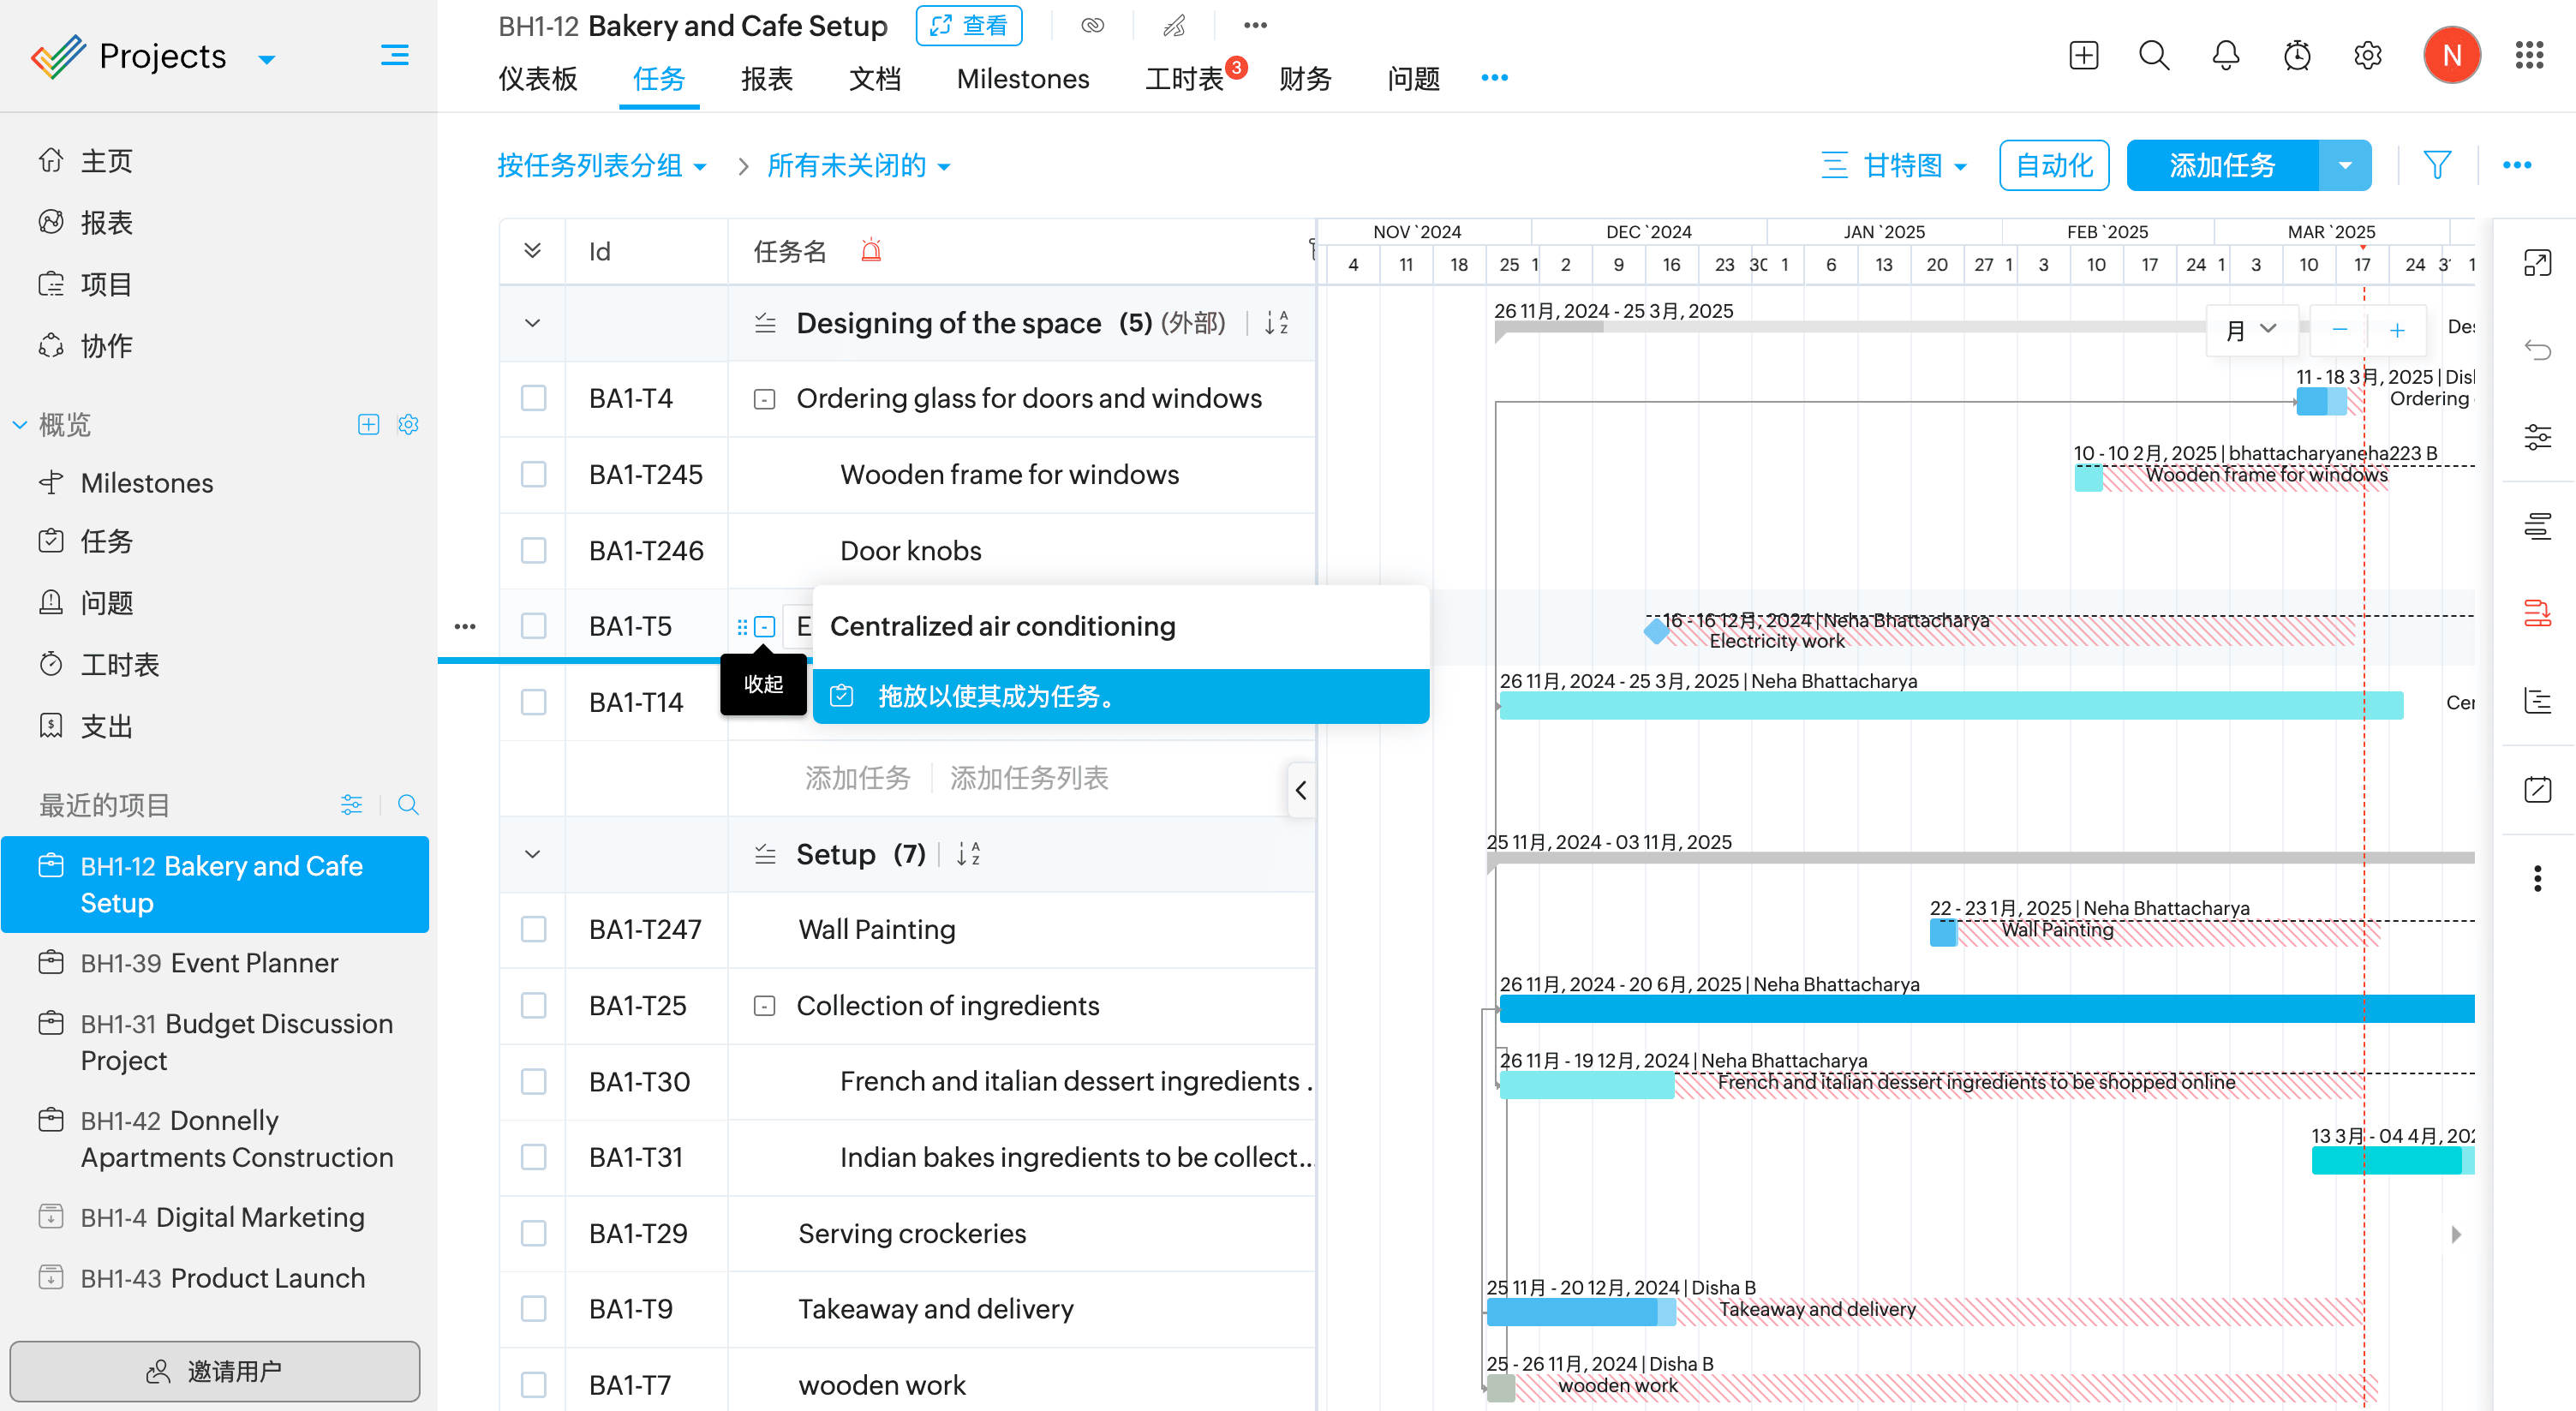Viewport: 2576px width, 1411px height.
Task: Click the undo arrow in Gantt sidebar
Action: (2537, 349)
